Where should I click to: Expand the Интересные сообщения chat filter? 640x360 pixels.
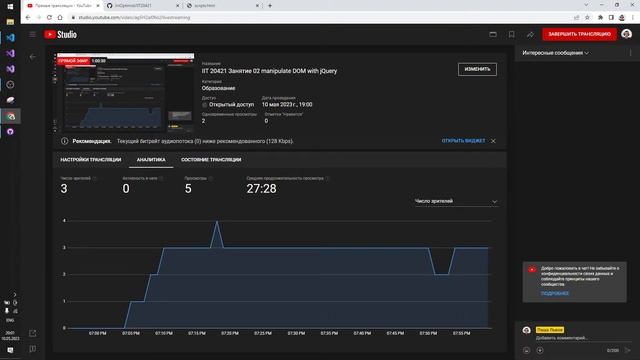pyautogui.click(x=556, y=53)
